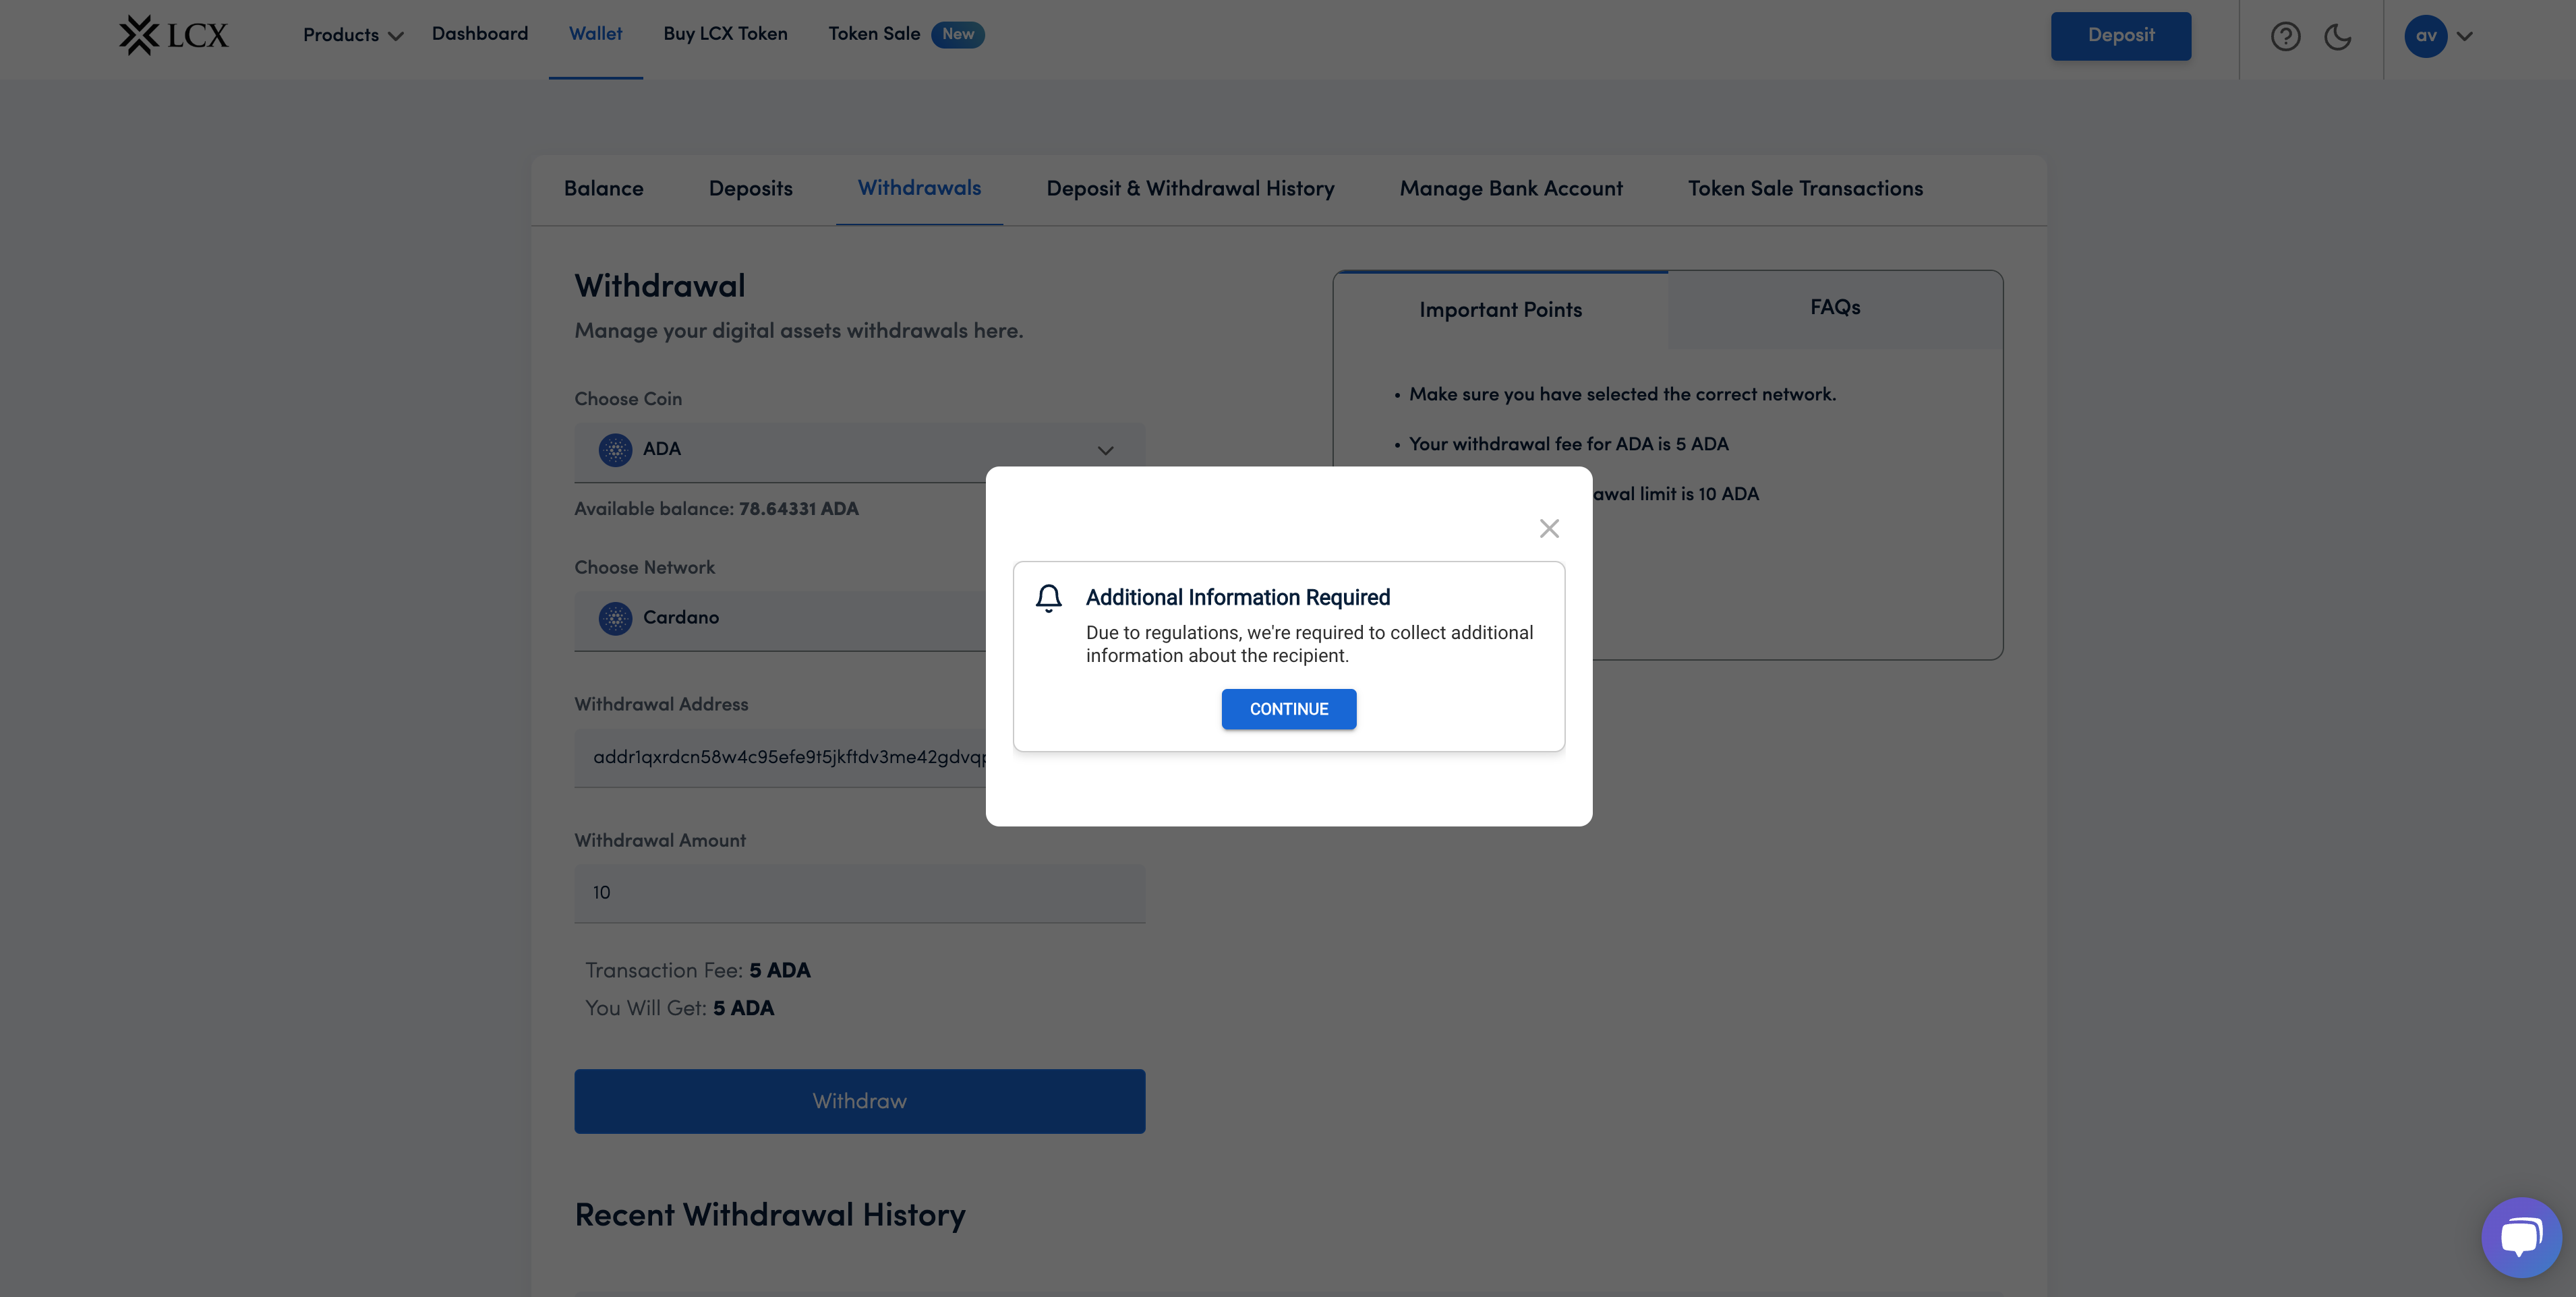Open Buy LCX Token page

[725, 34]
